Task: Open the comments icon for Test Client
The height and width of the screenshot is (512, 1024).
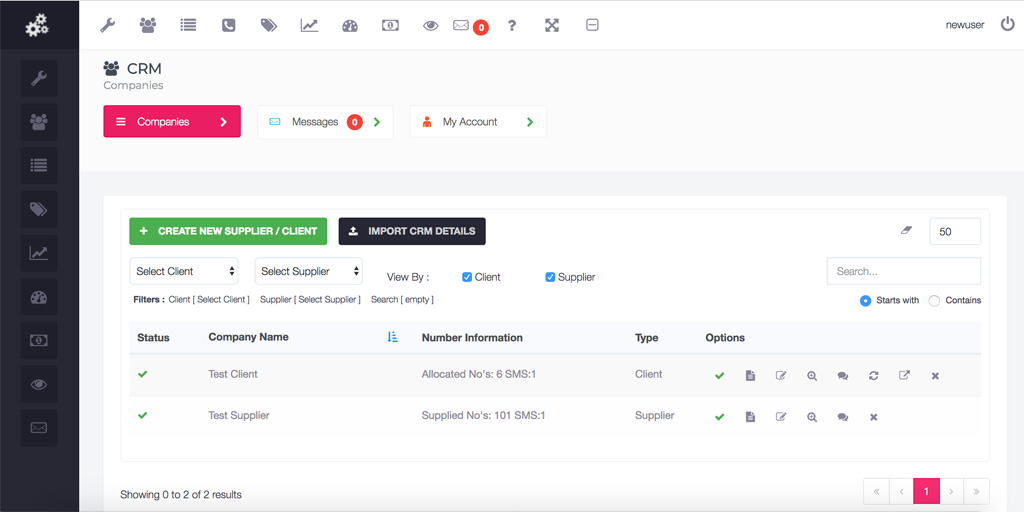Action: [843, 376]
